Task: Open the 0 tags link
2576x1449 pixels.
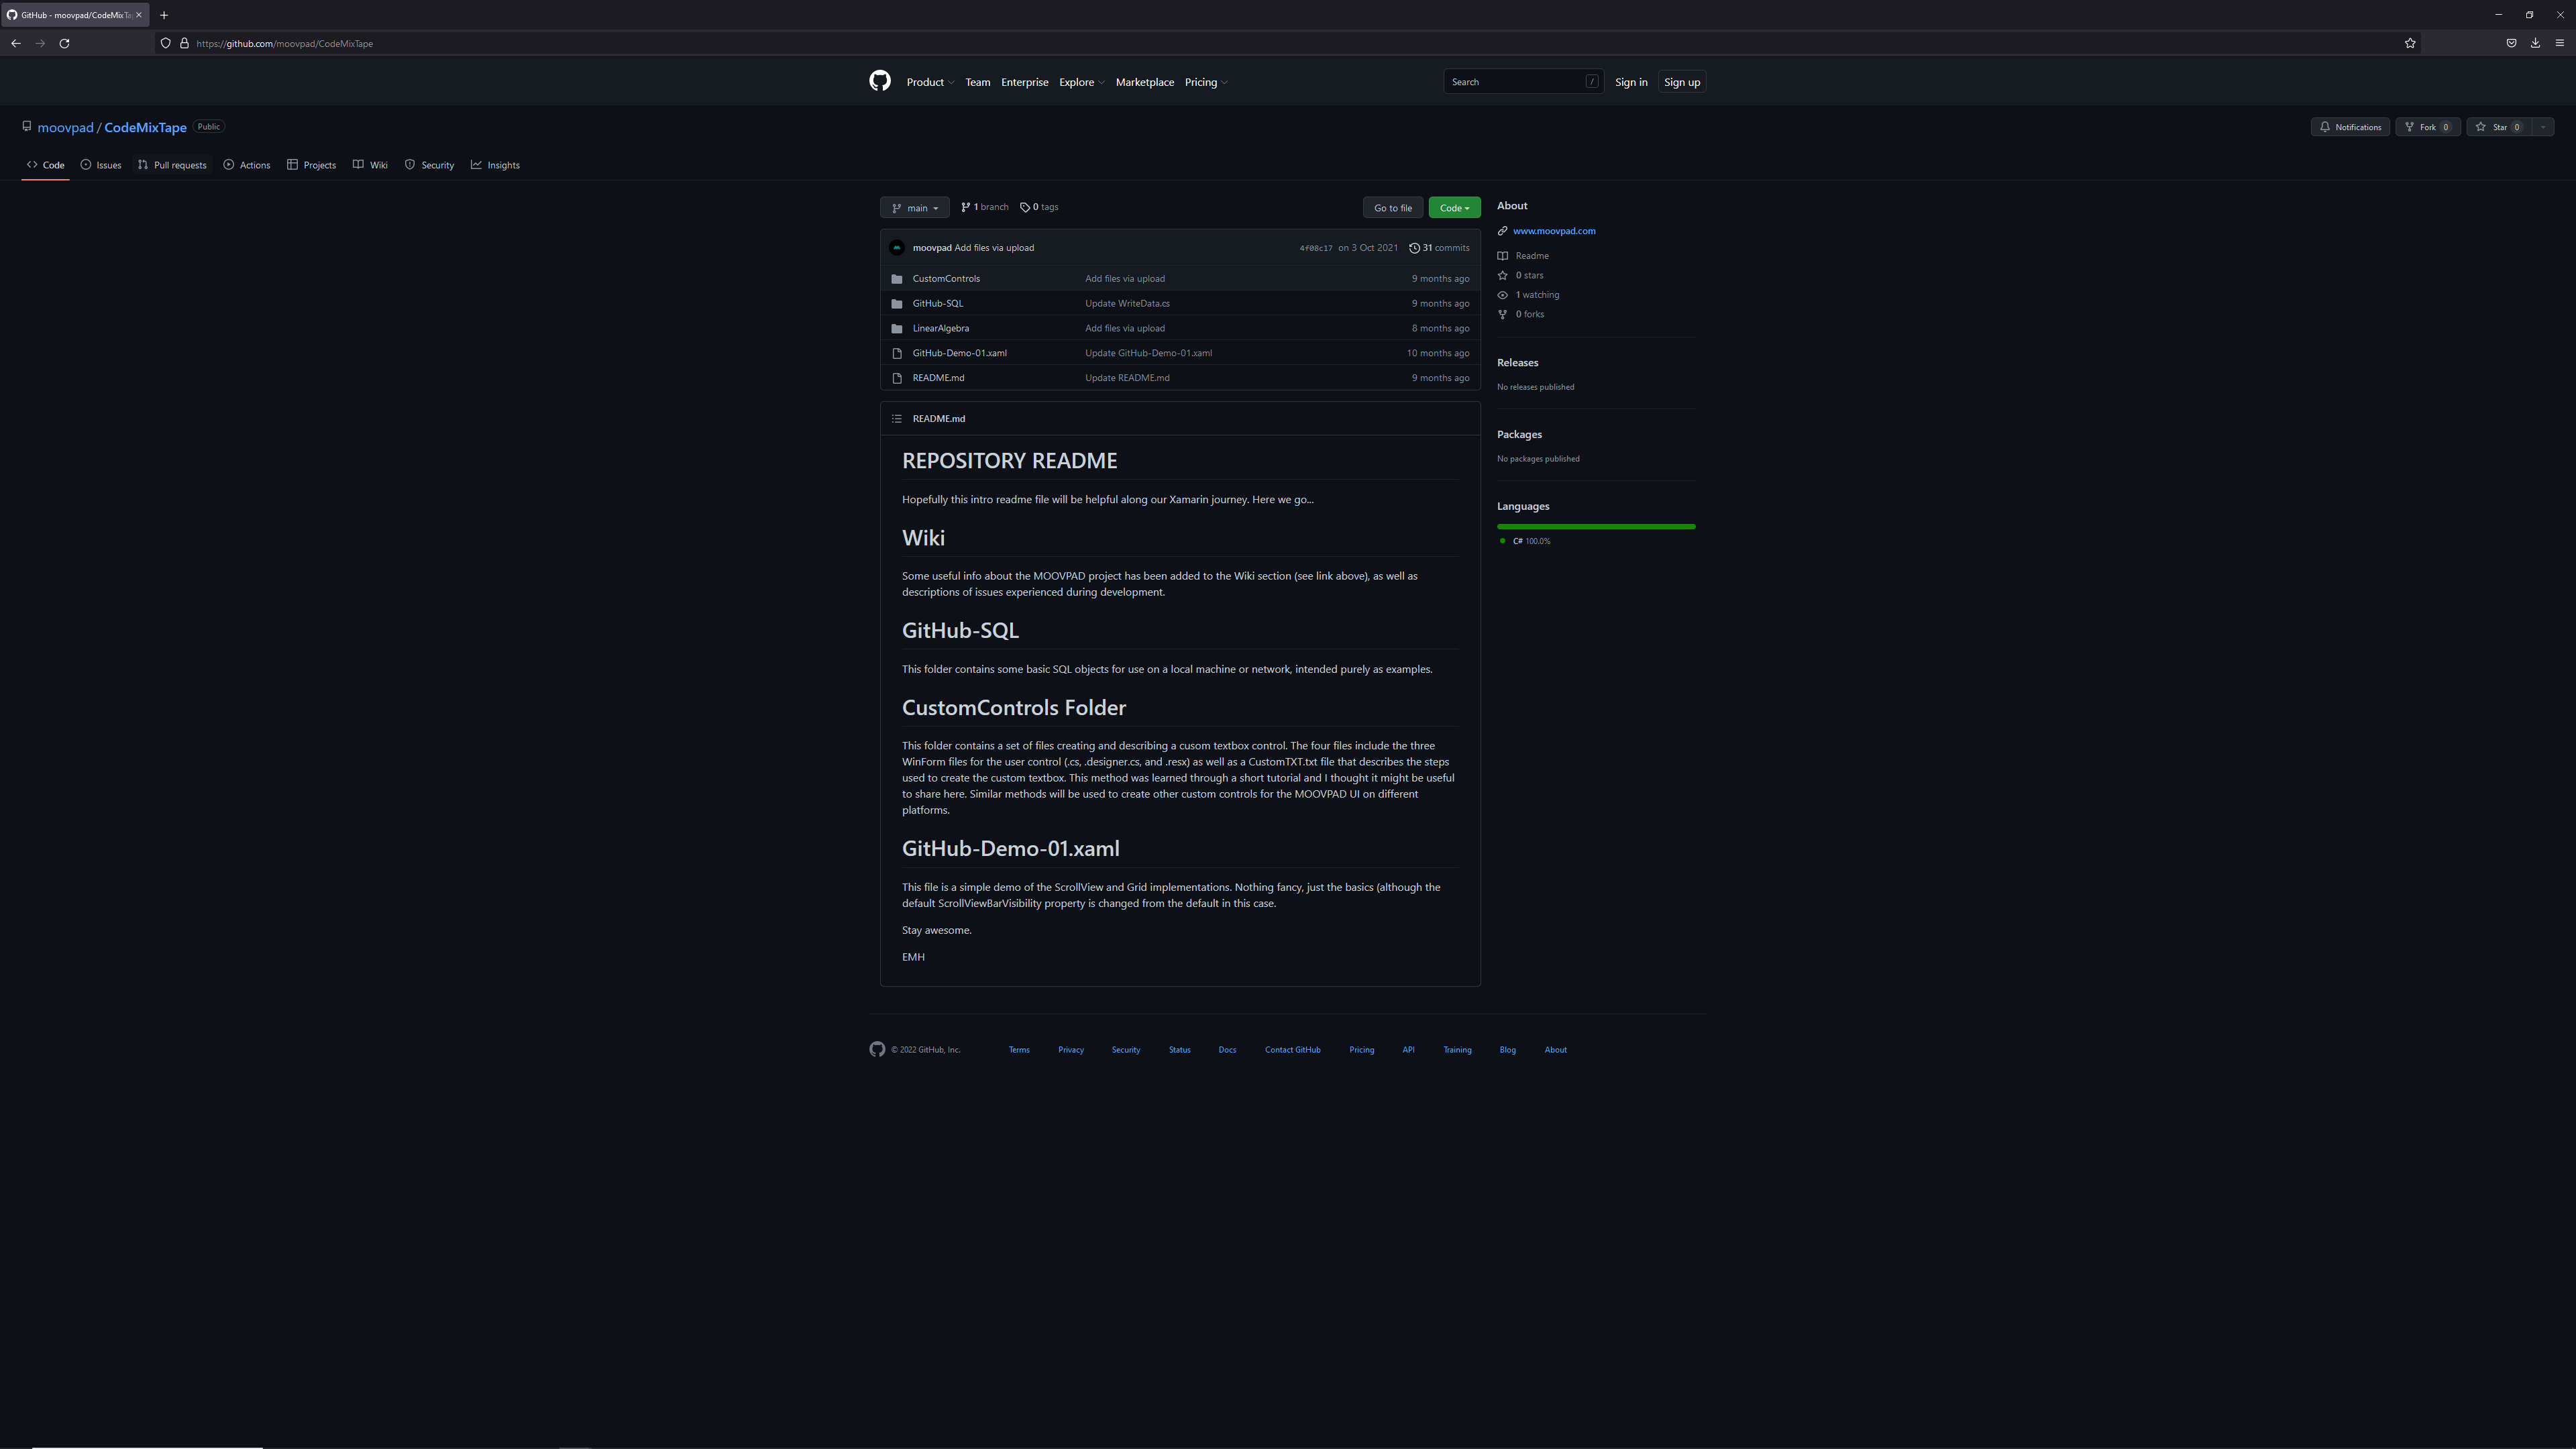Action: 1039,207
